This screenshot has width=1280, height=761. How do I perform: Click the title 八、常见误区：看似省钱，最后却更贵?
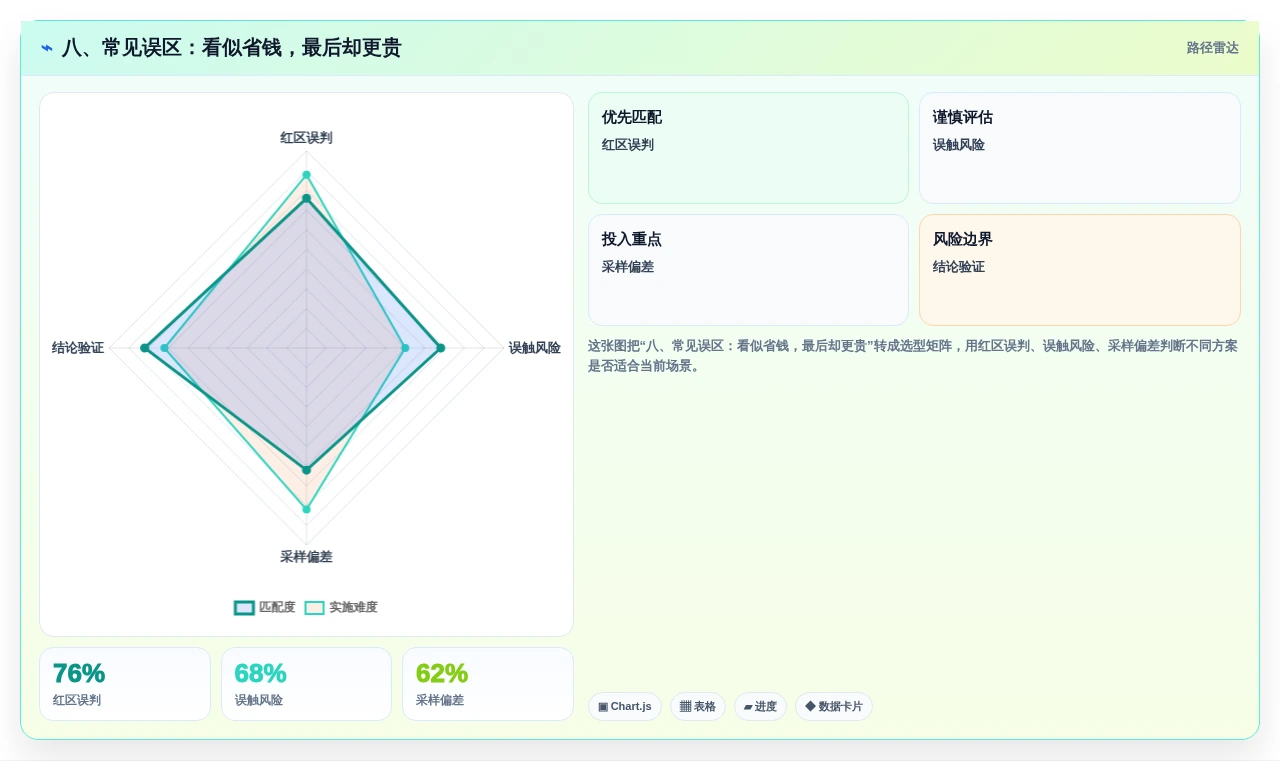click(x=231, y=48)
